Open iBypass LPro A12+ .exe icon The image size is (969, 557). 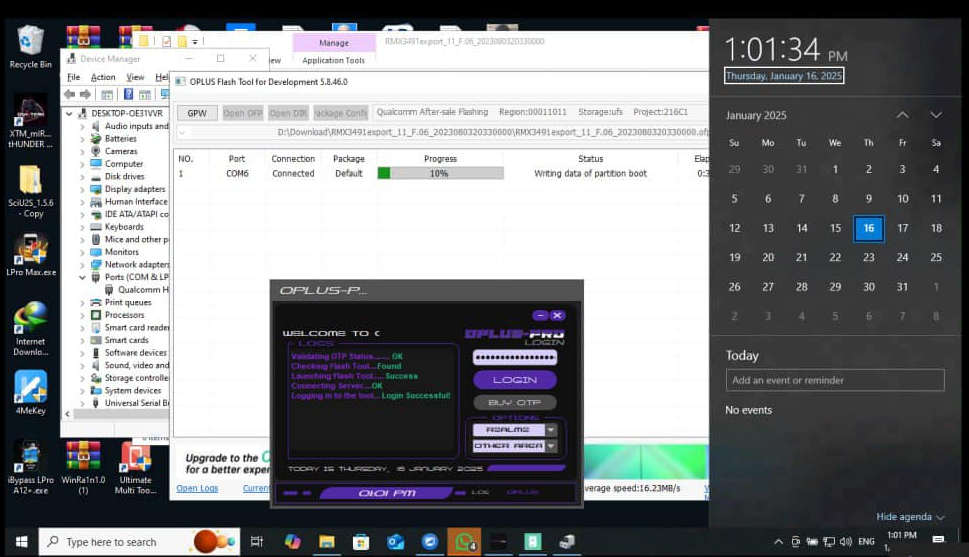click(30, 467)
